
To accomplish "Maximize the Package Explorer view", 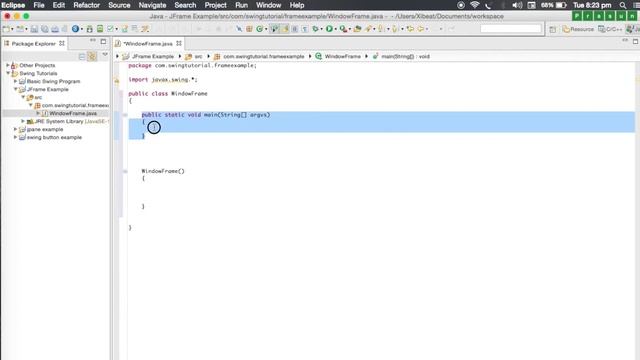I will pyautogui.click(x=103, y=41).
